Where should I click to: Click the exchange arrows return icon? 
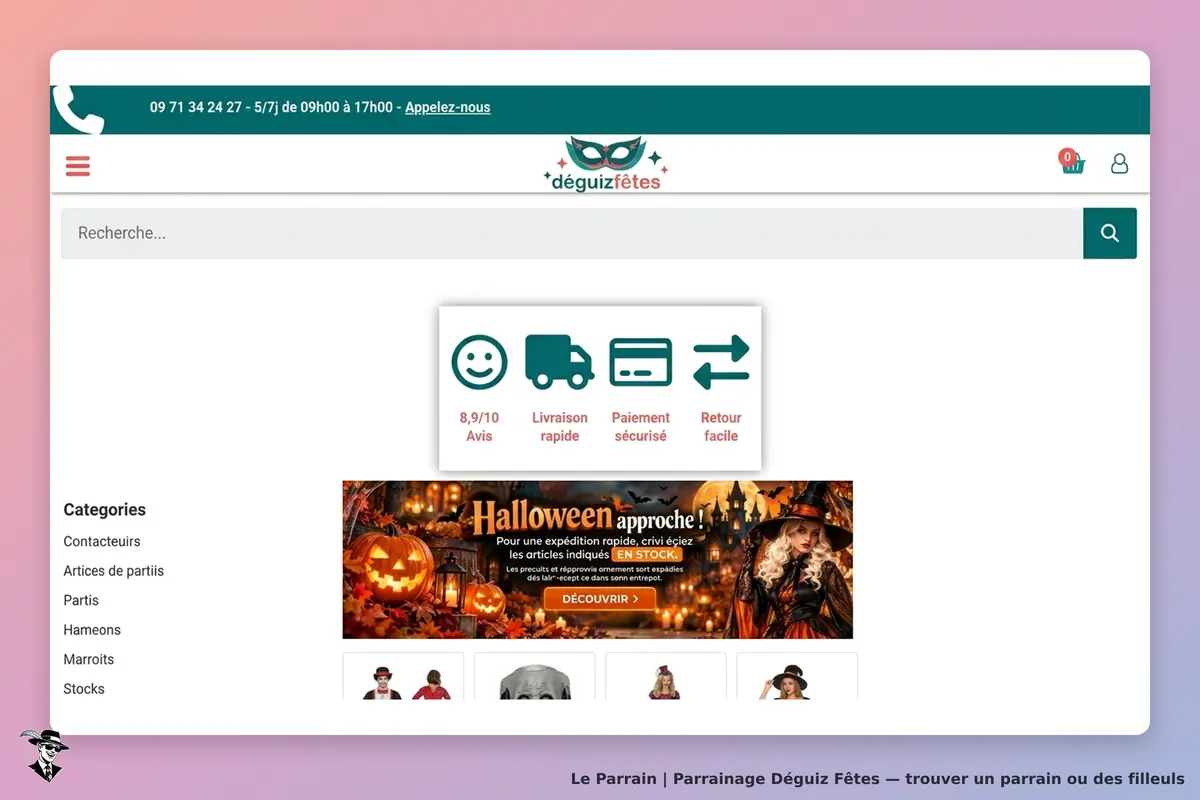tap(721, 361)
